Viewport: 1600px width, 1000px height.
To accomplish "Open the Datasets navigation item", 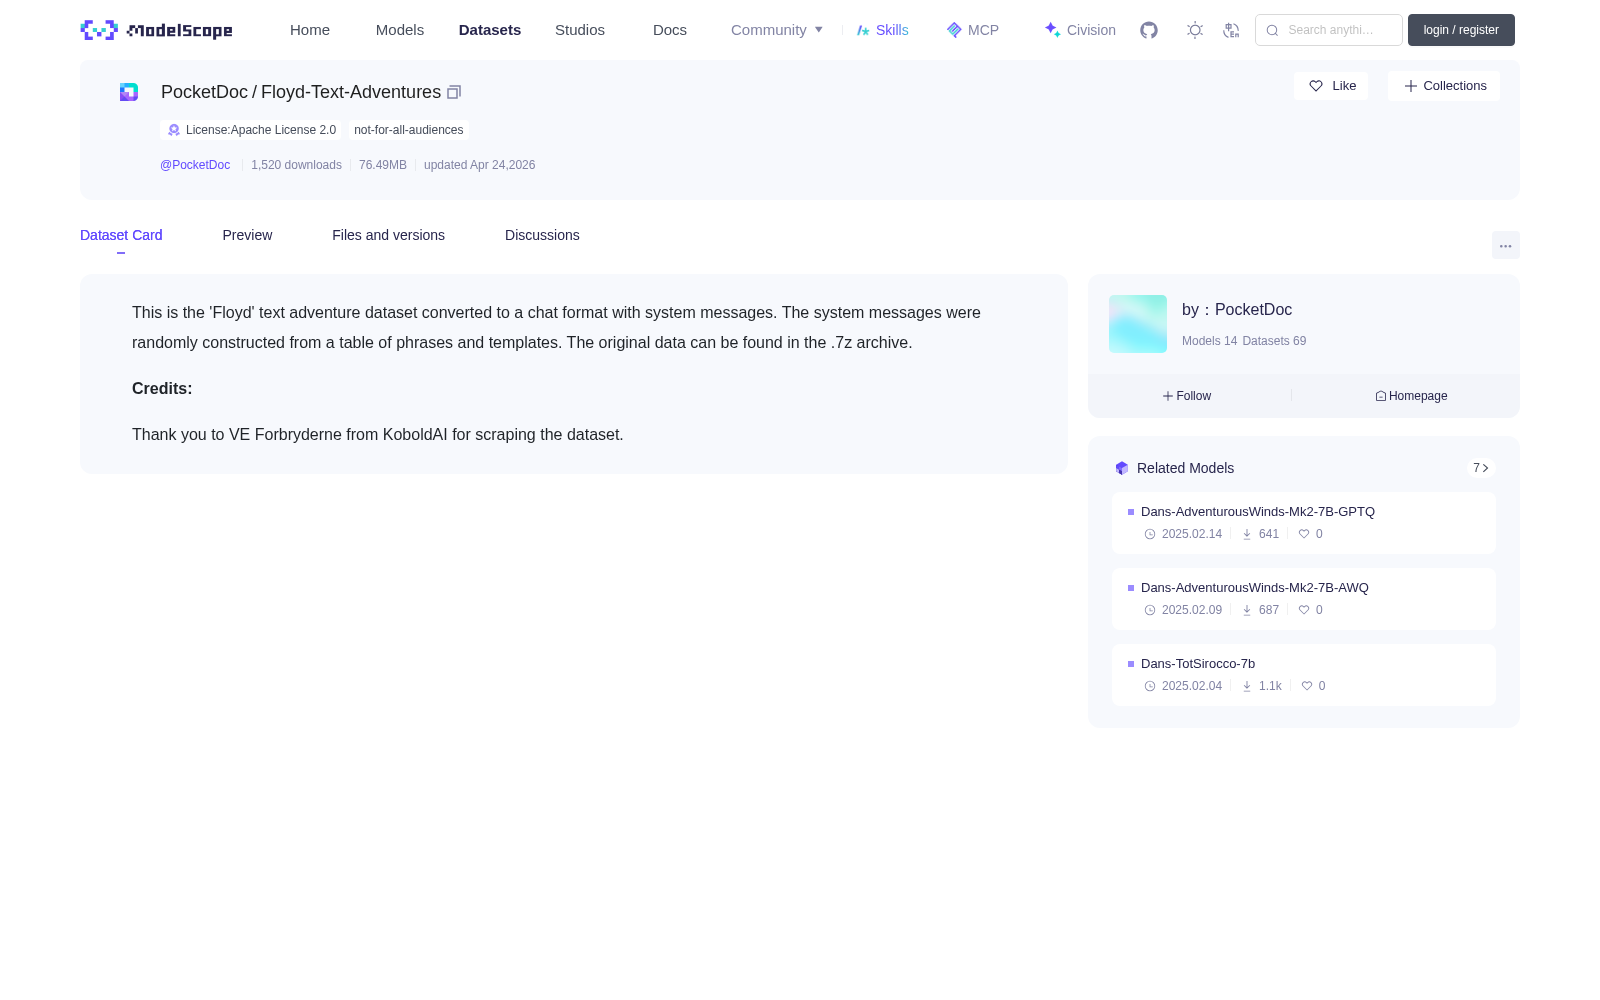I will (490, 30).
